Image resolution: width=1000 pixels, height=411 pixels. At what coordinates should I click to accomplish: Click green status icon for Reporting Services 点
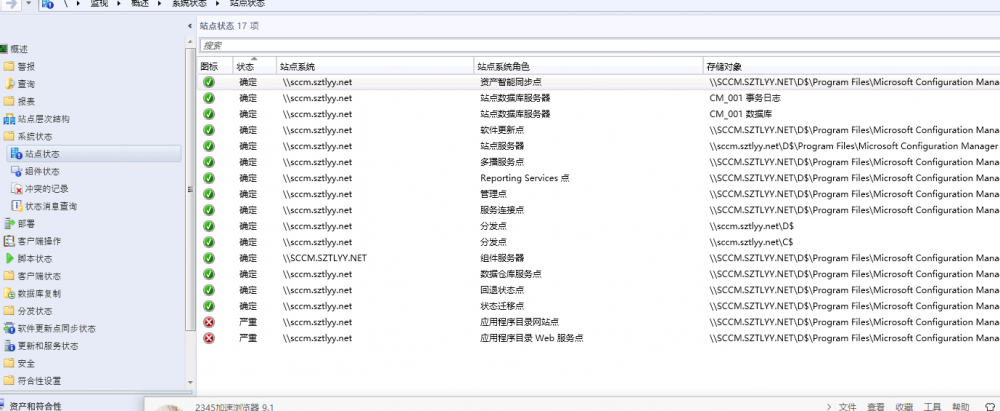tap(209, 178)
